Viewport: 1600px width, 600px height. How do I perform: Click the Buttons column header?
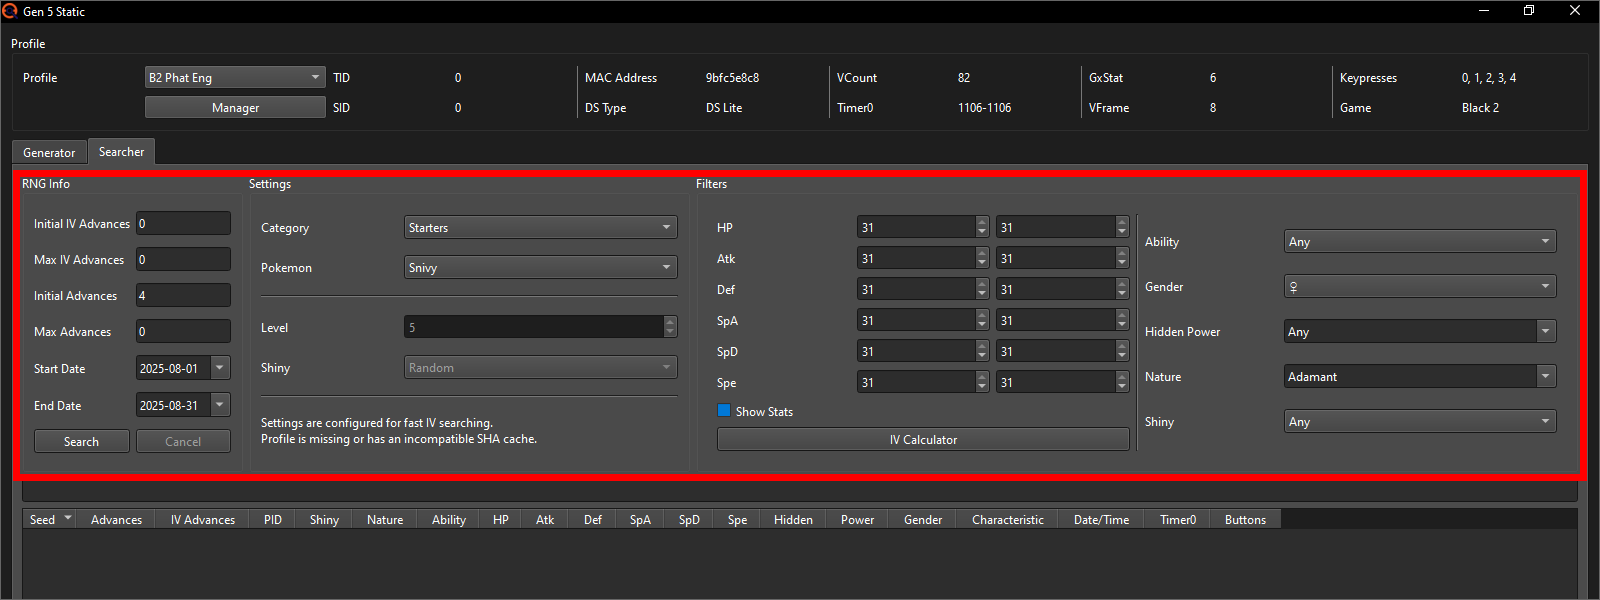coord(1245,519)
